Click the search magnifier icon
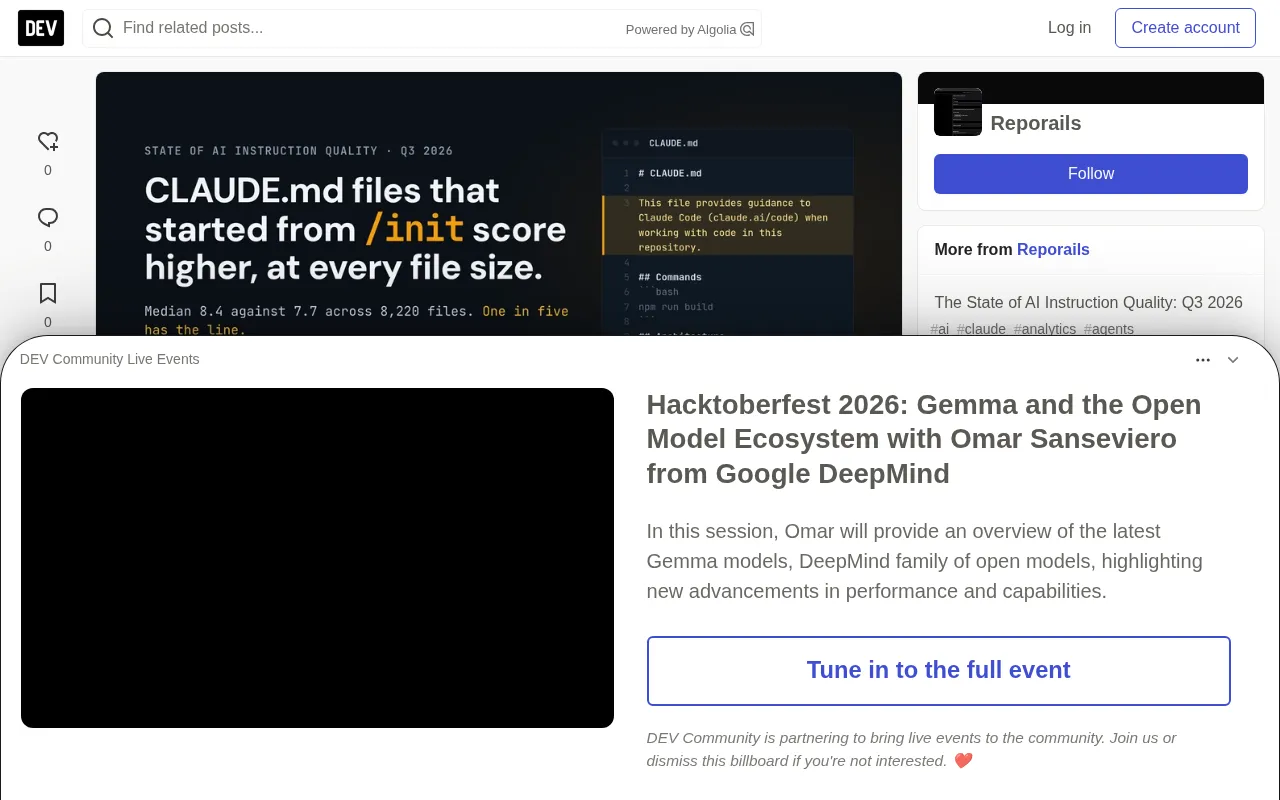1280x800 pixels. (103, 28)
